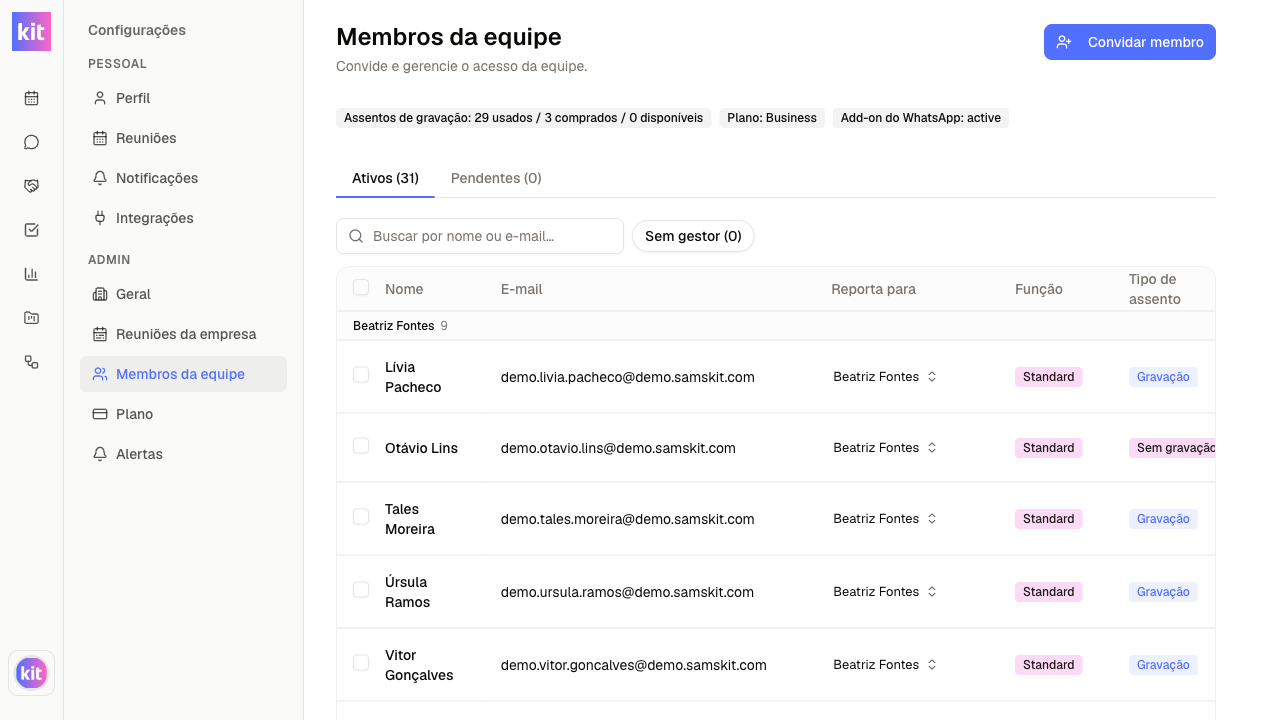Image resolution: width=1280 pixels, height=720 pixels.
Task: Select Úrsula Ramos's row checkbox
Action: (x=361, y=590)
